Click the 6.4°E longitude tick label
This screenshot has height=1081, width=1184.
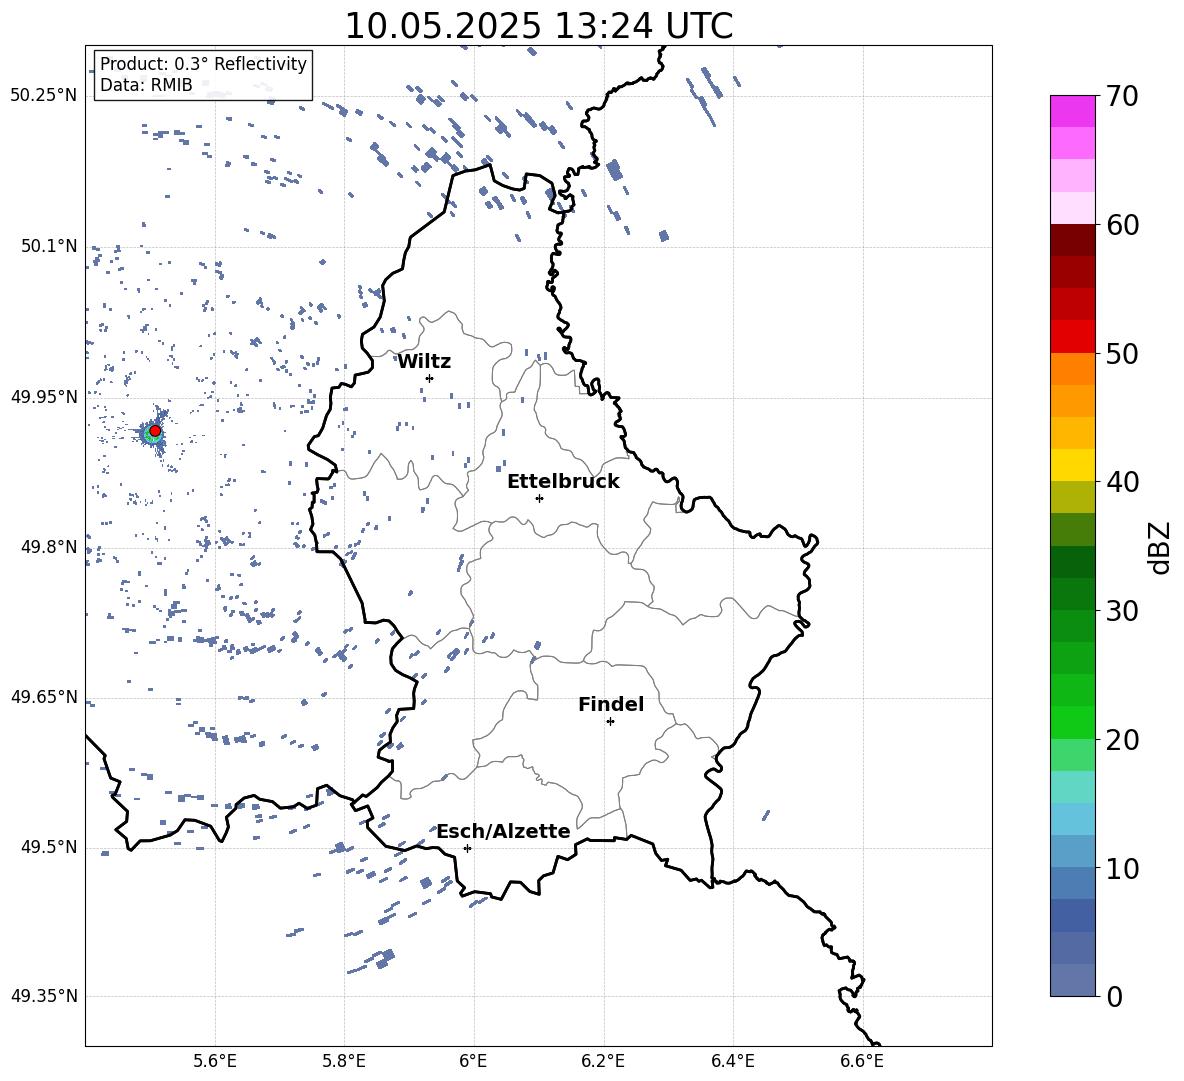click(x=732, y=1061)
